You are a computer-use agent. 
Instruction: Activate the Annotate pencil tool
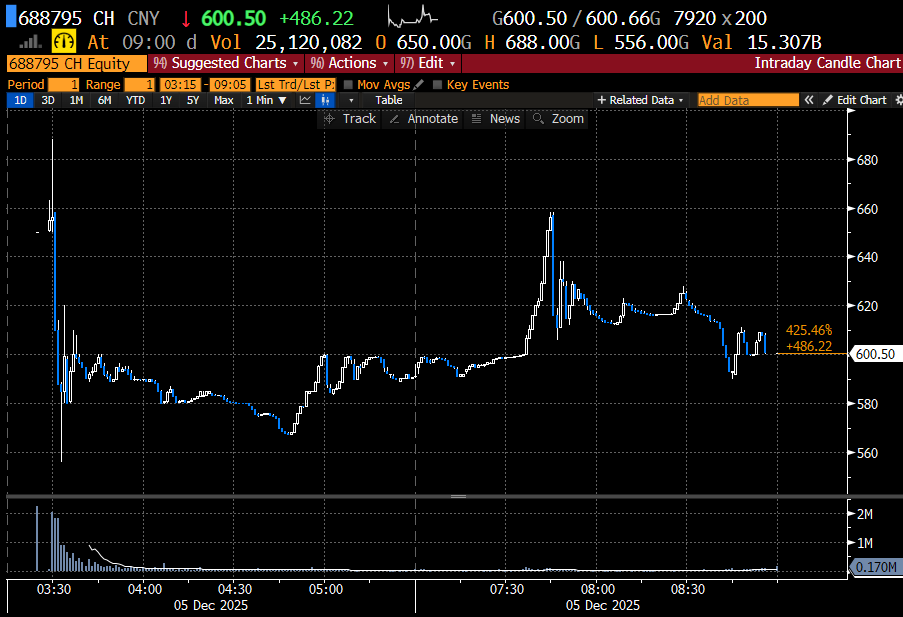[x=423, y=119]
